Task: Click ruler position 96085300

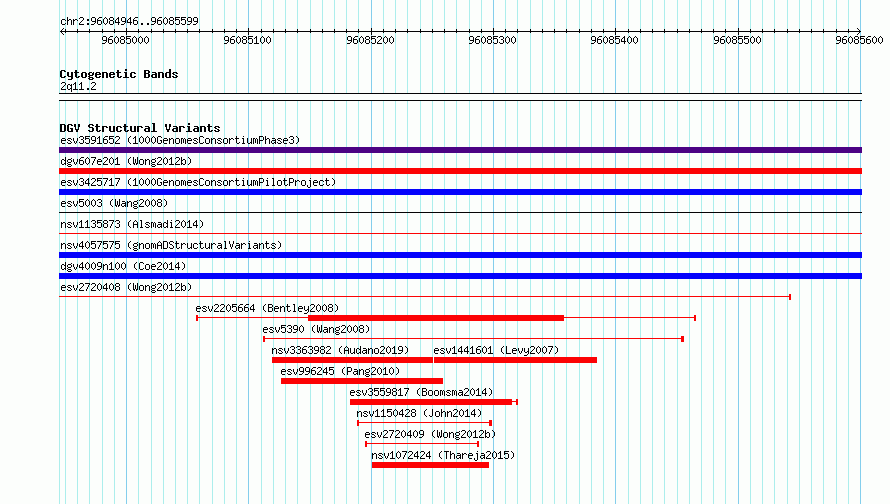Action: (492, 40)
